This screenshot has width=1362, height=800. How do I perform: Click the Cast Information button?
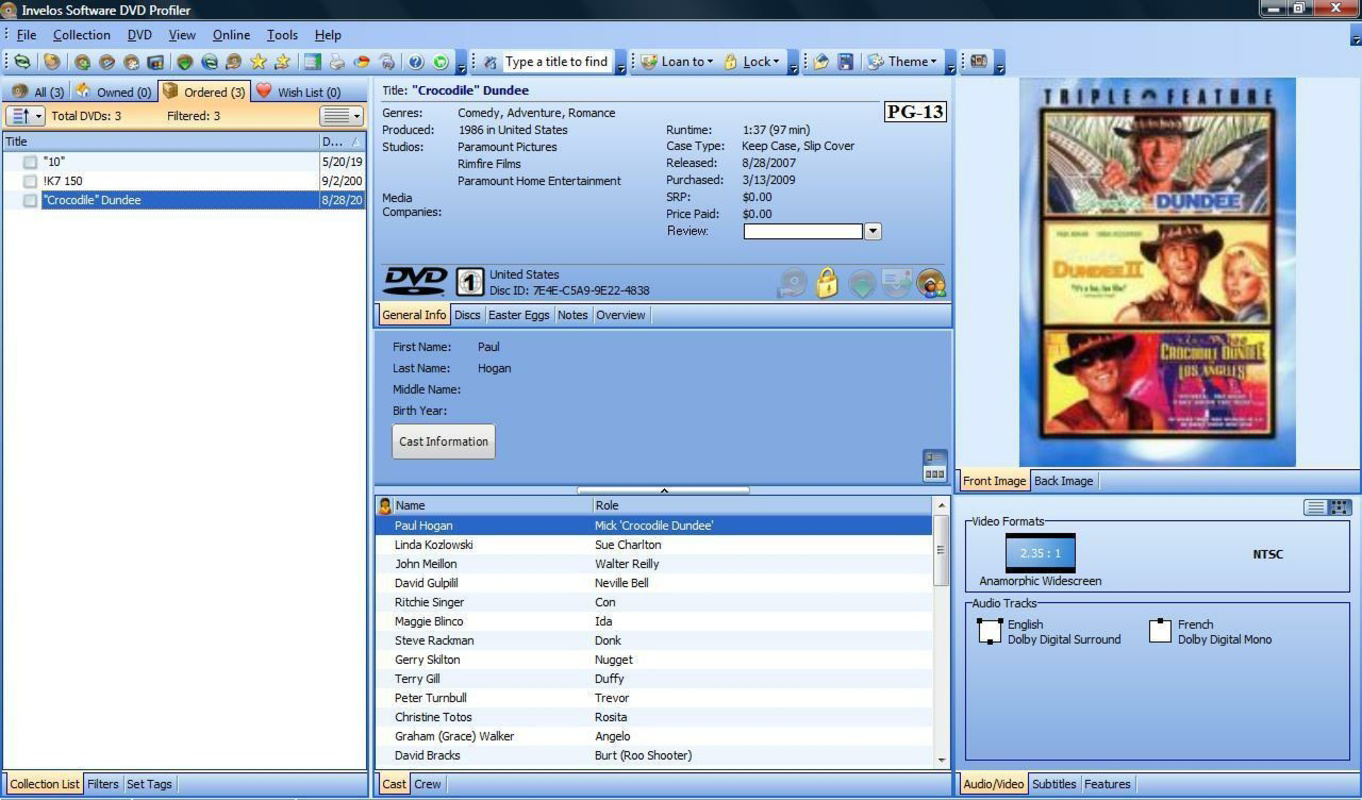point(444,442)
